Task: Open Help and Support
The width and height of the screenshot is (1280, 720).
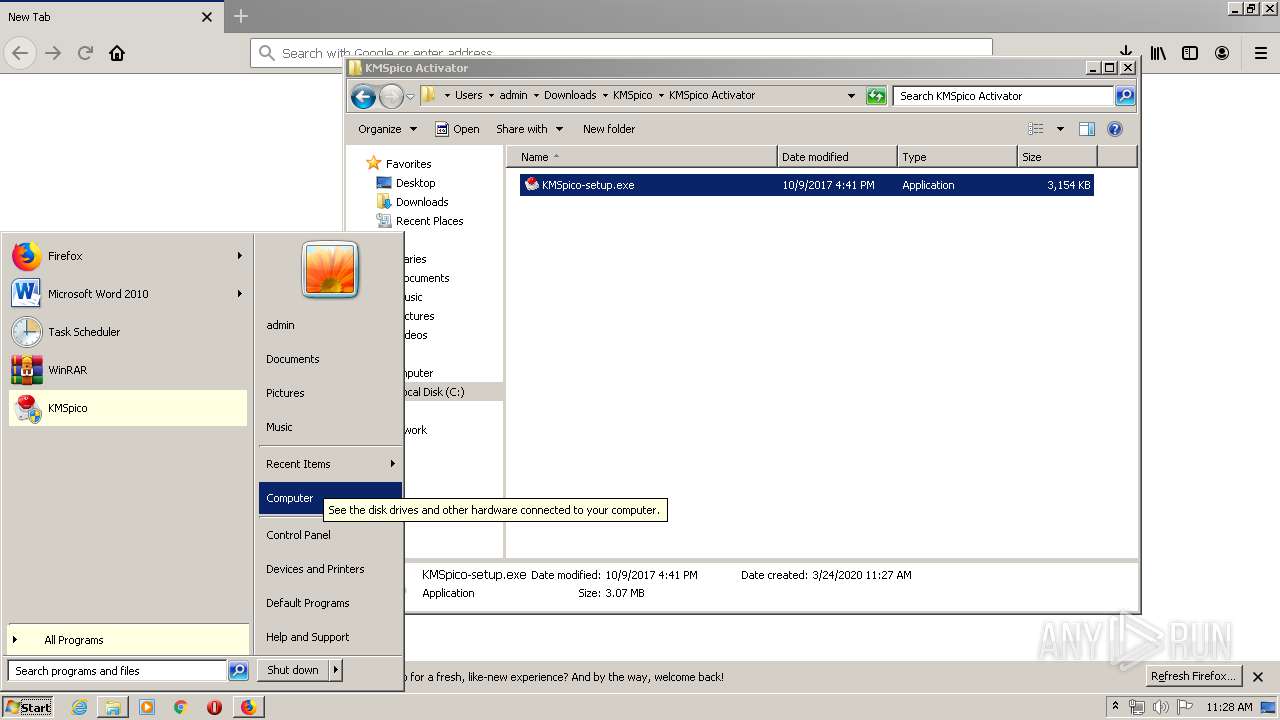Action: click(330, 637)
